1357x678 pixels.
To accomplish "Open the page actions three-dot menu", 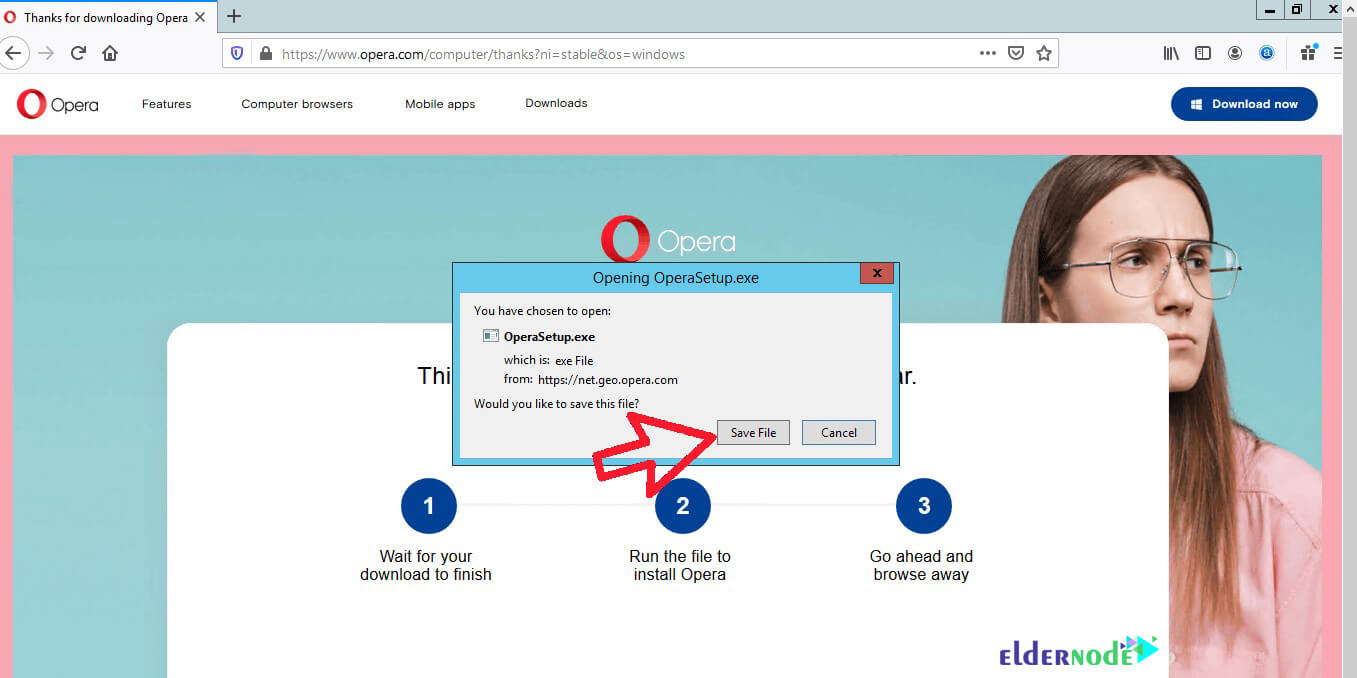I will tap(987, 53).
